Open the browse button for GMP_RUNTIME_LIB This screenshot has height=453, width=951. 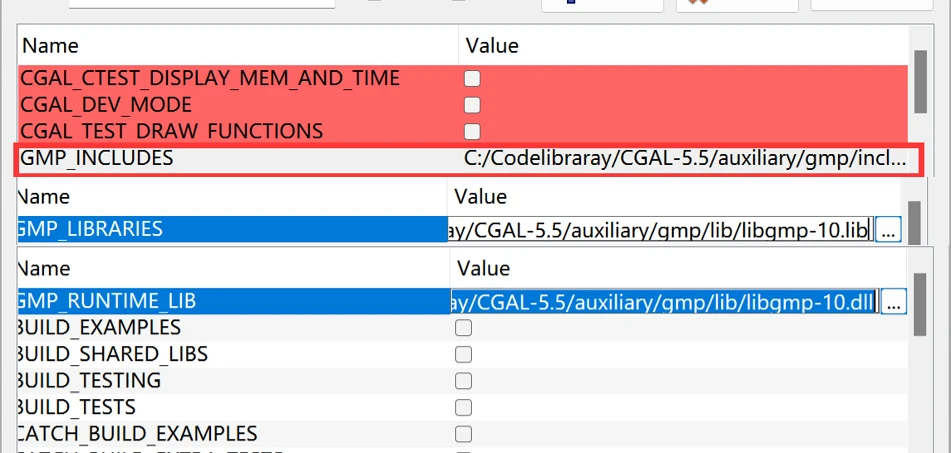(894, 300)
